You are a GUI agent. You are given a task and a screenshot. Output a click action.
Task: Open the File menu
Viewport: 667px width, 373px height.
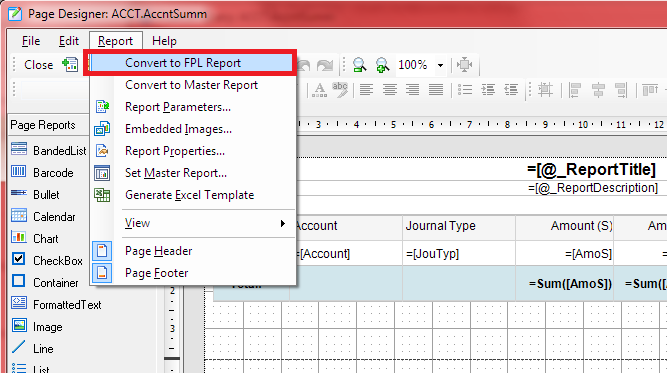(31, 41)
